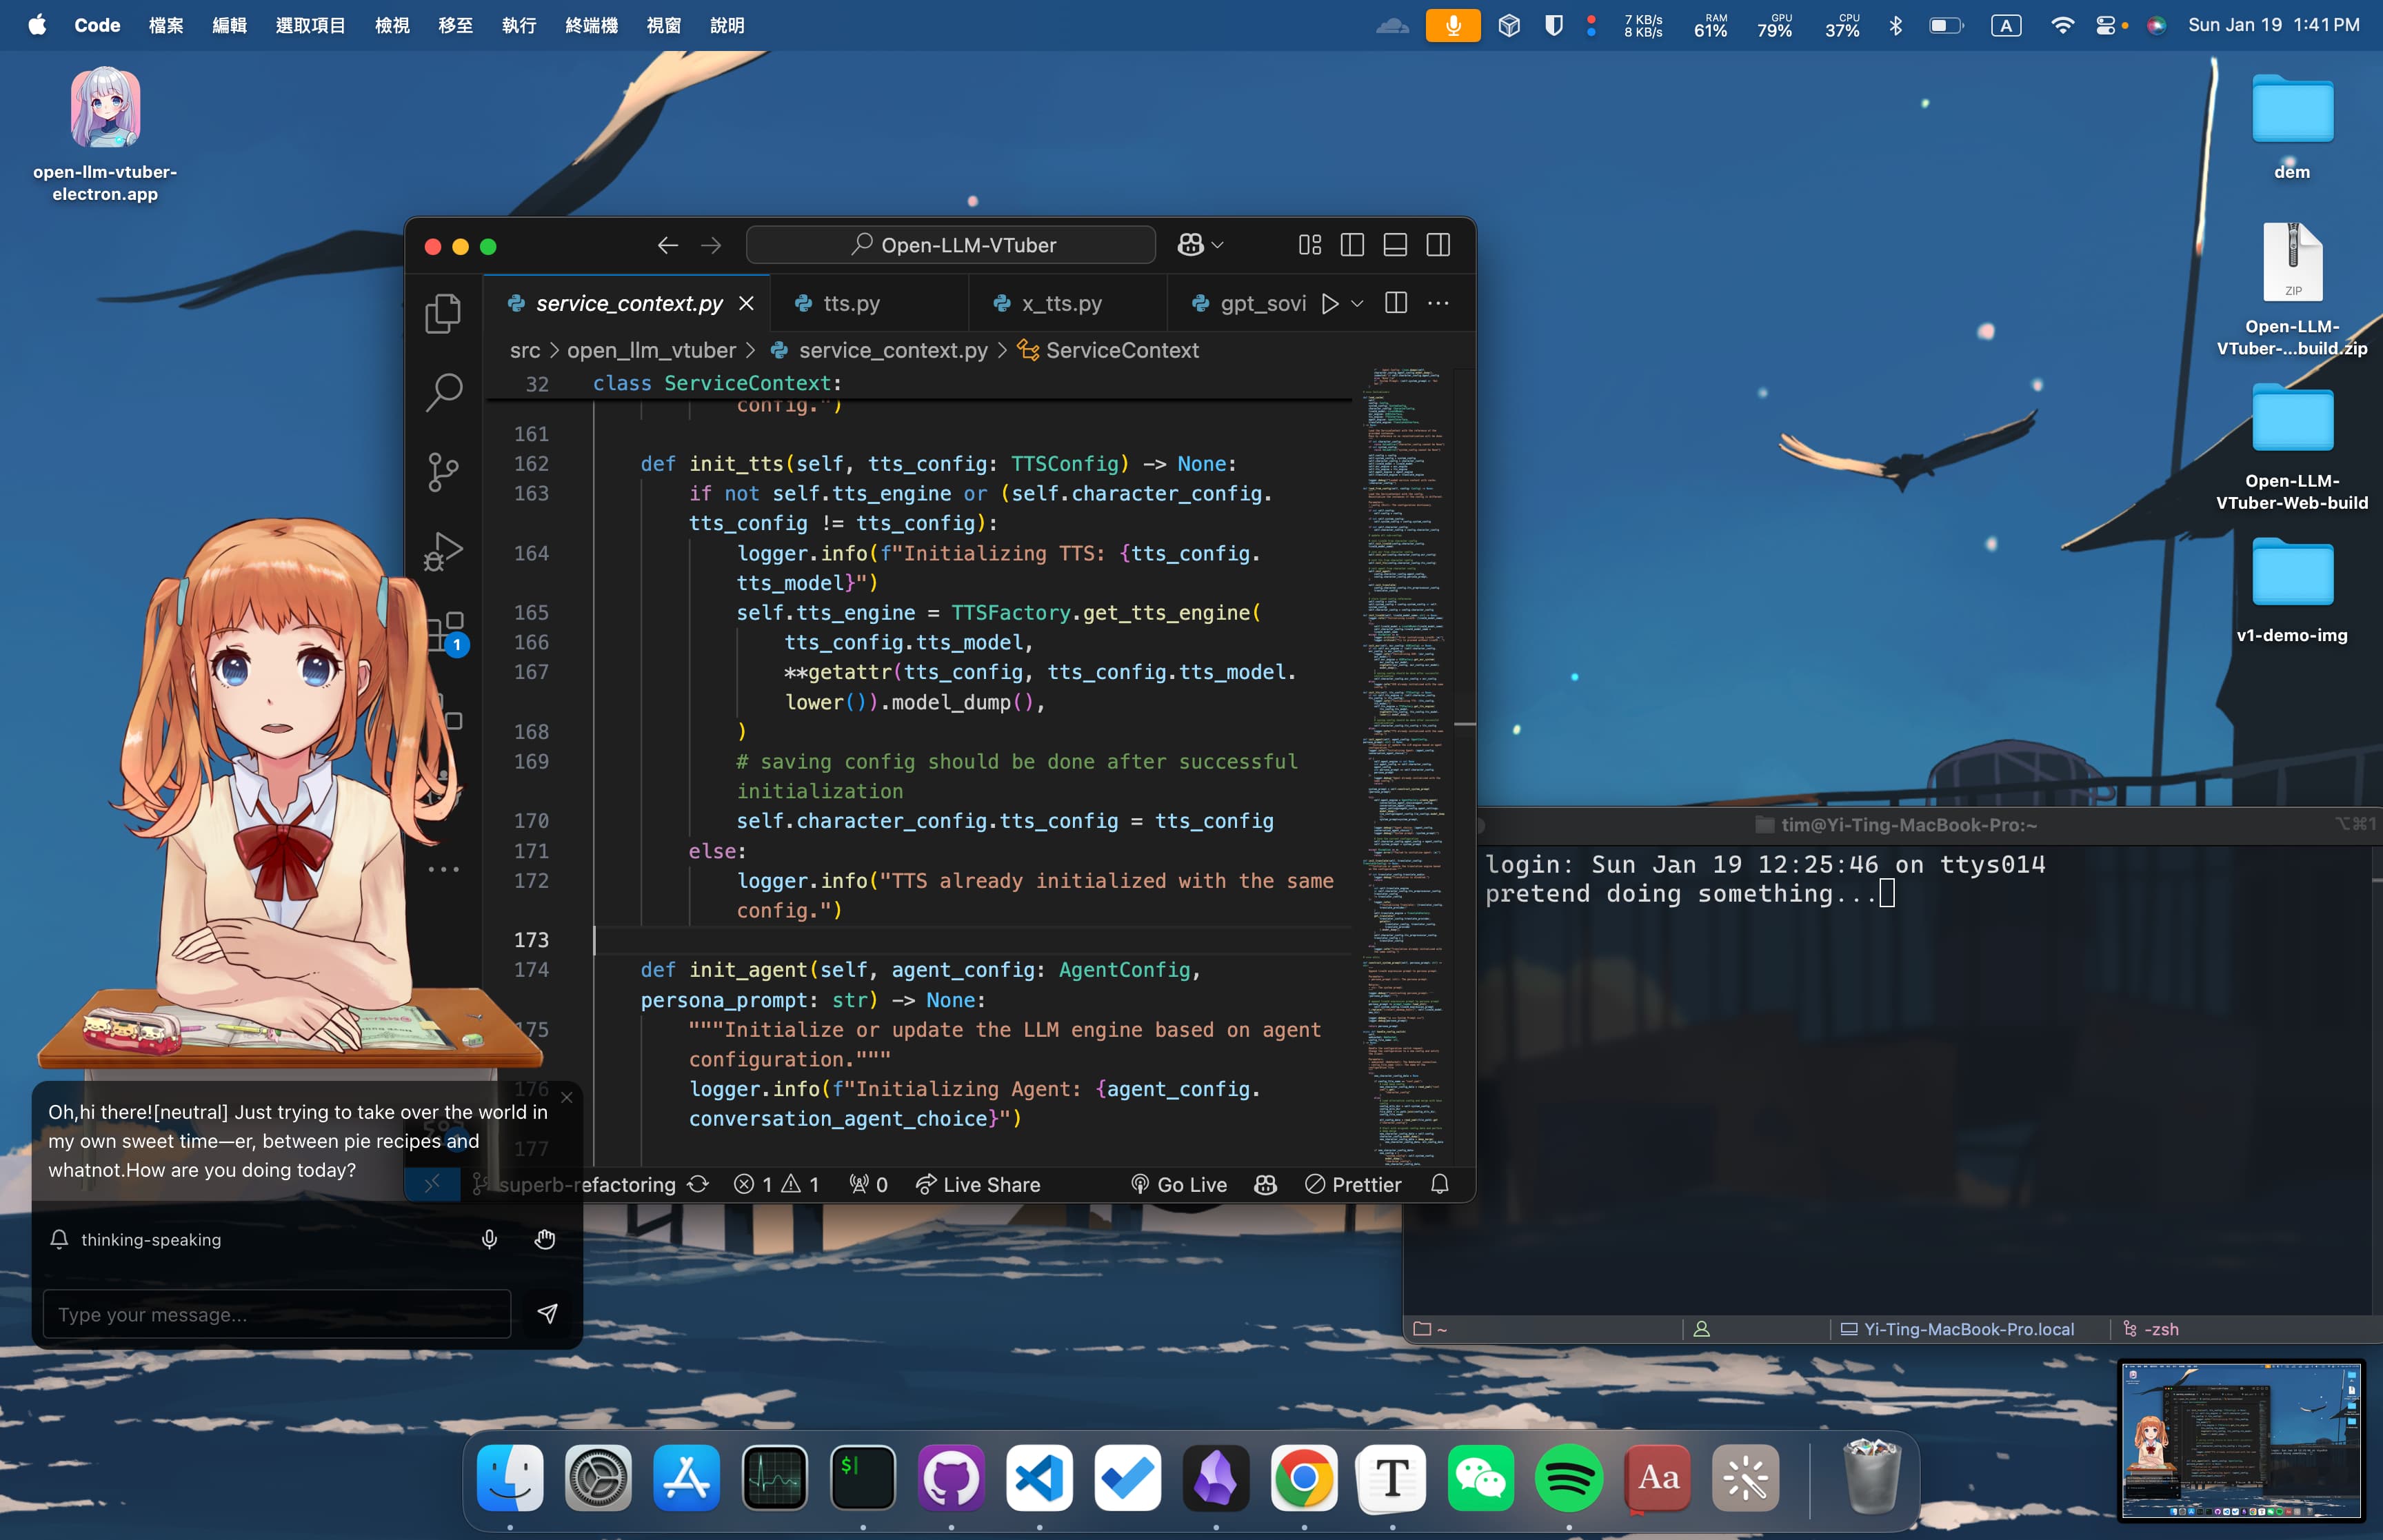The height and width of the screenshot is (1540, 2383).
Task: Go back in VS Code navigation
Action: 668,245
